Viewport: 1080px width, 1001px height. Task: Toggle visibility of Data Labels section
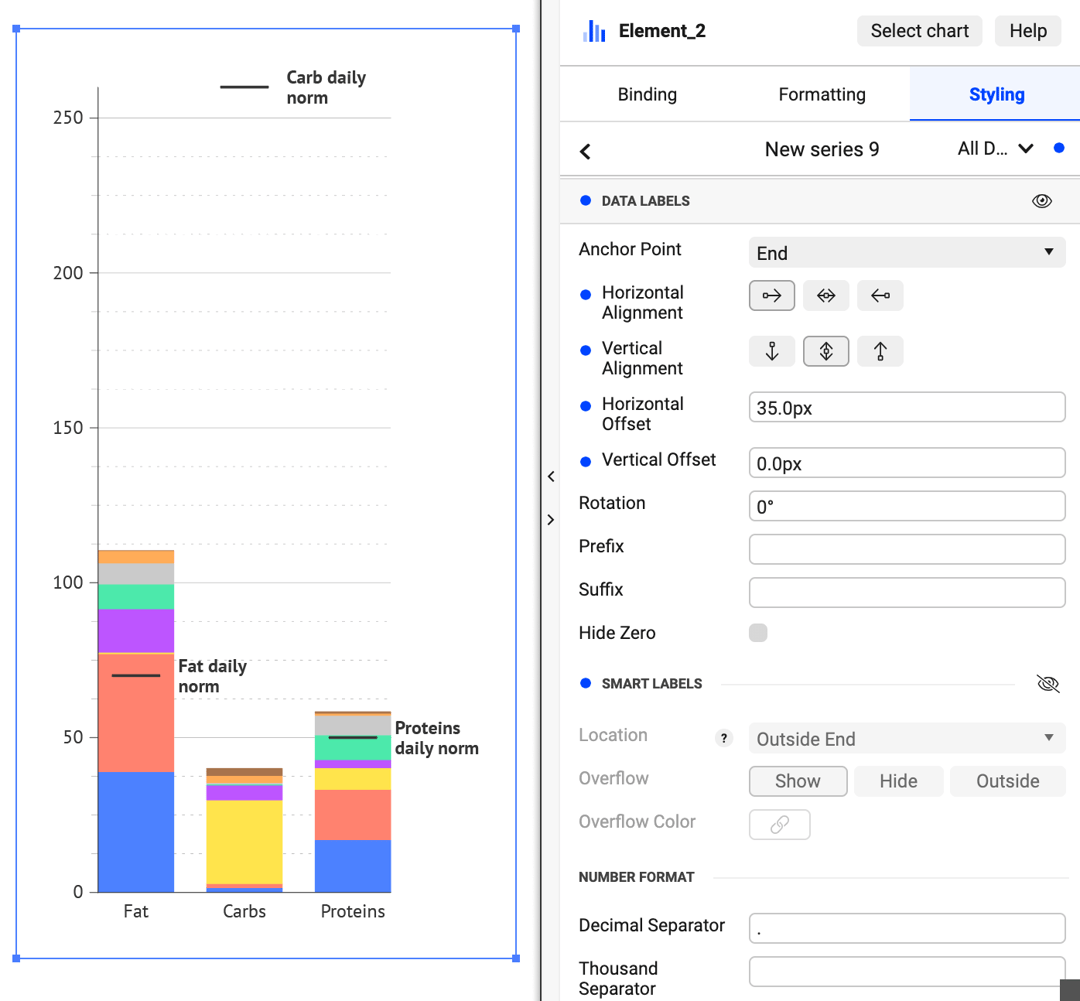pyautogui.click(x=1042, y=201)
